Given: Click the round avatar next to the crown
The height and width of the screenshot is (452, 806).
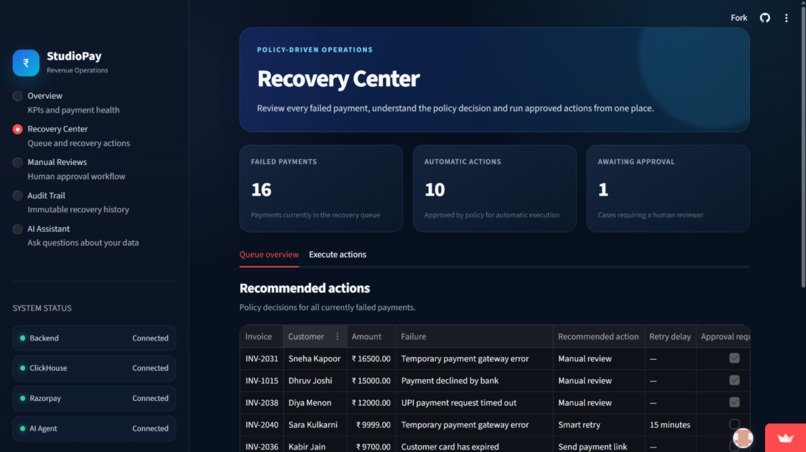Looking at the screenshot, I should pos(743,438).
